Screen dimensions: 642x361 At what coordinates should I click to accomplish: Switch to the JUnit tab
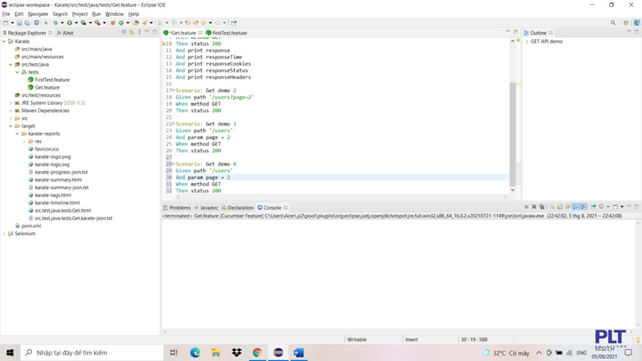coord(66,33)
